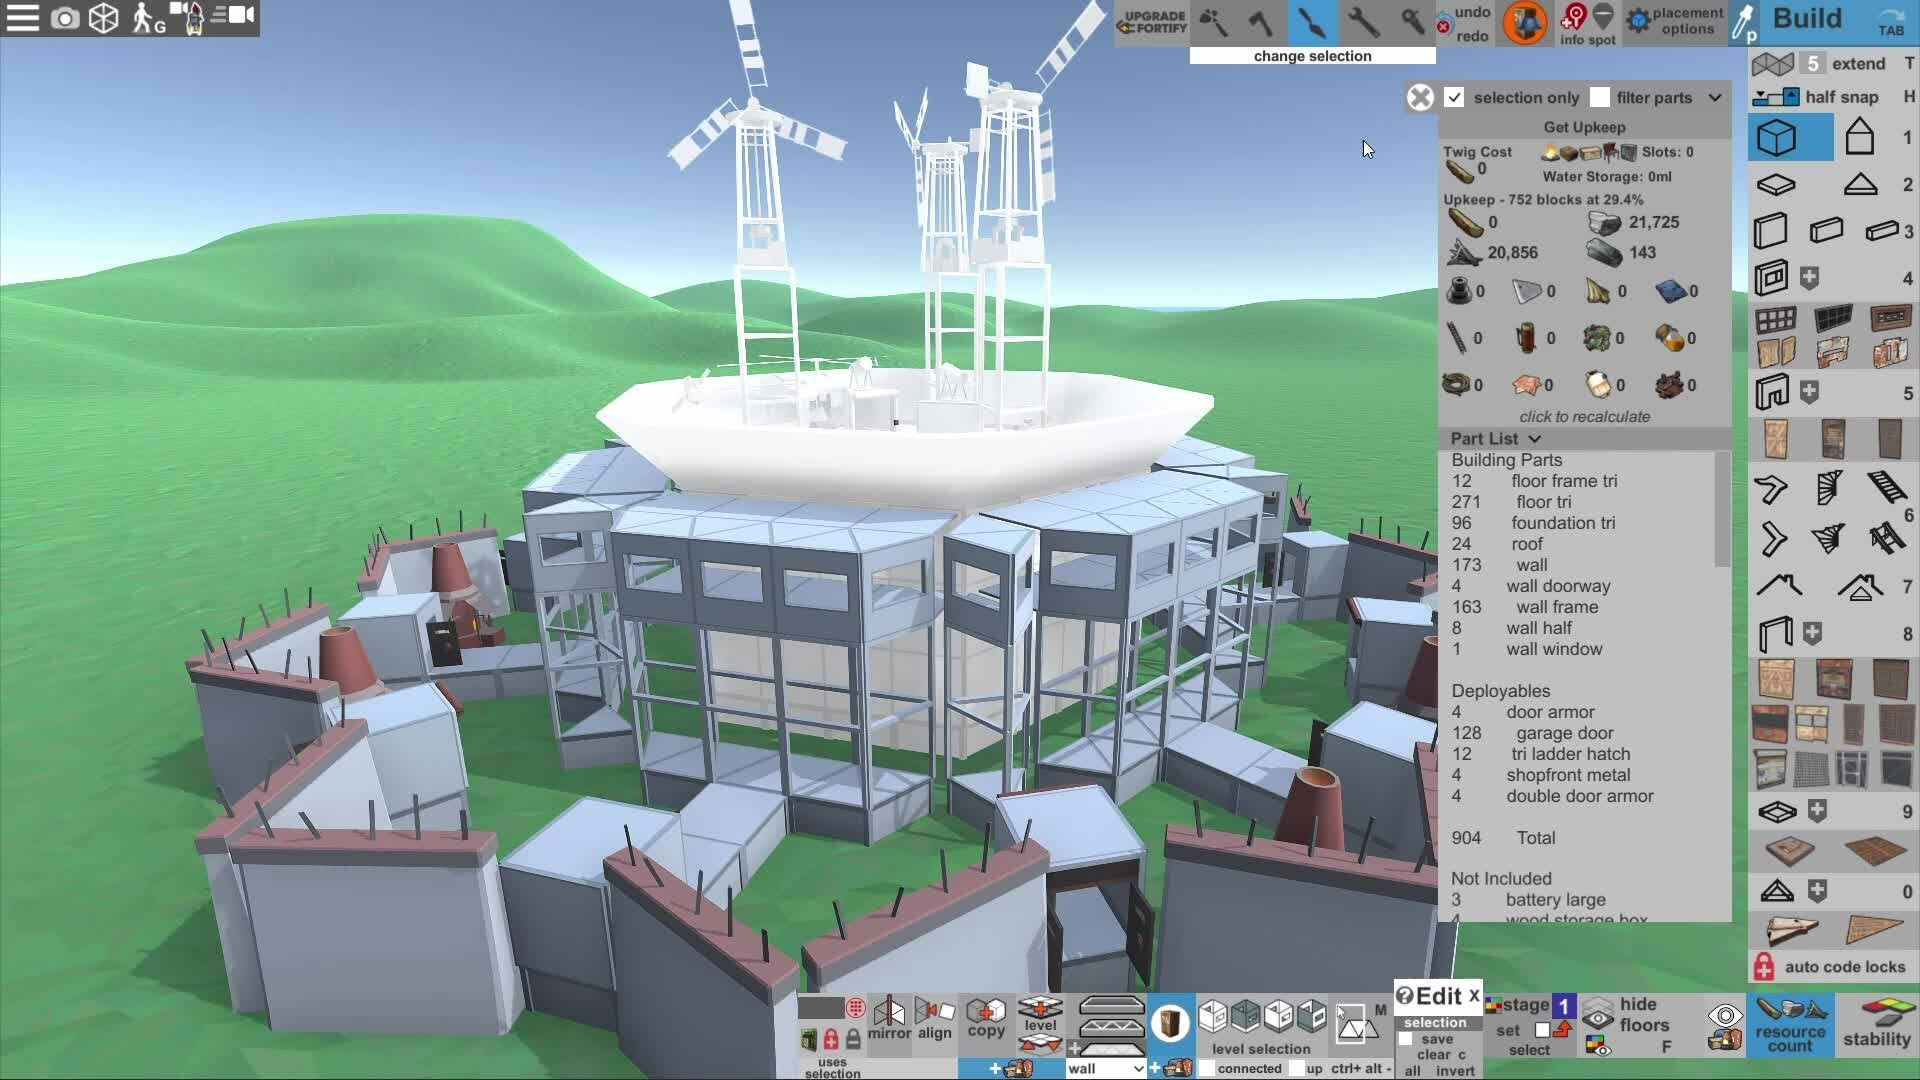
Task: Open the wall part type dropdown
Action: coord(1105,1069)
